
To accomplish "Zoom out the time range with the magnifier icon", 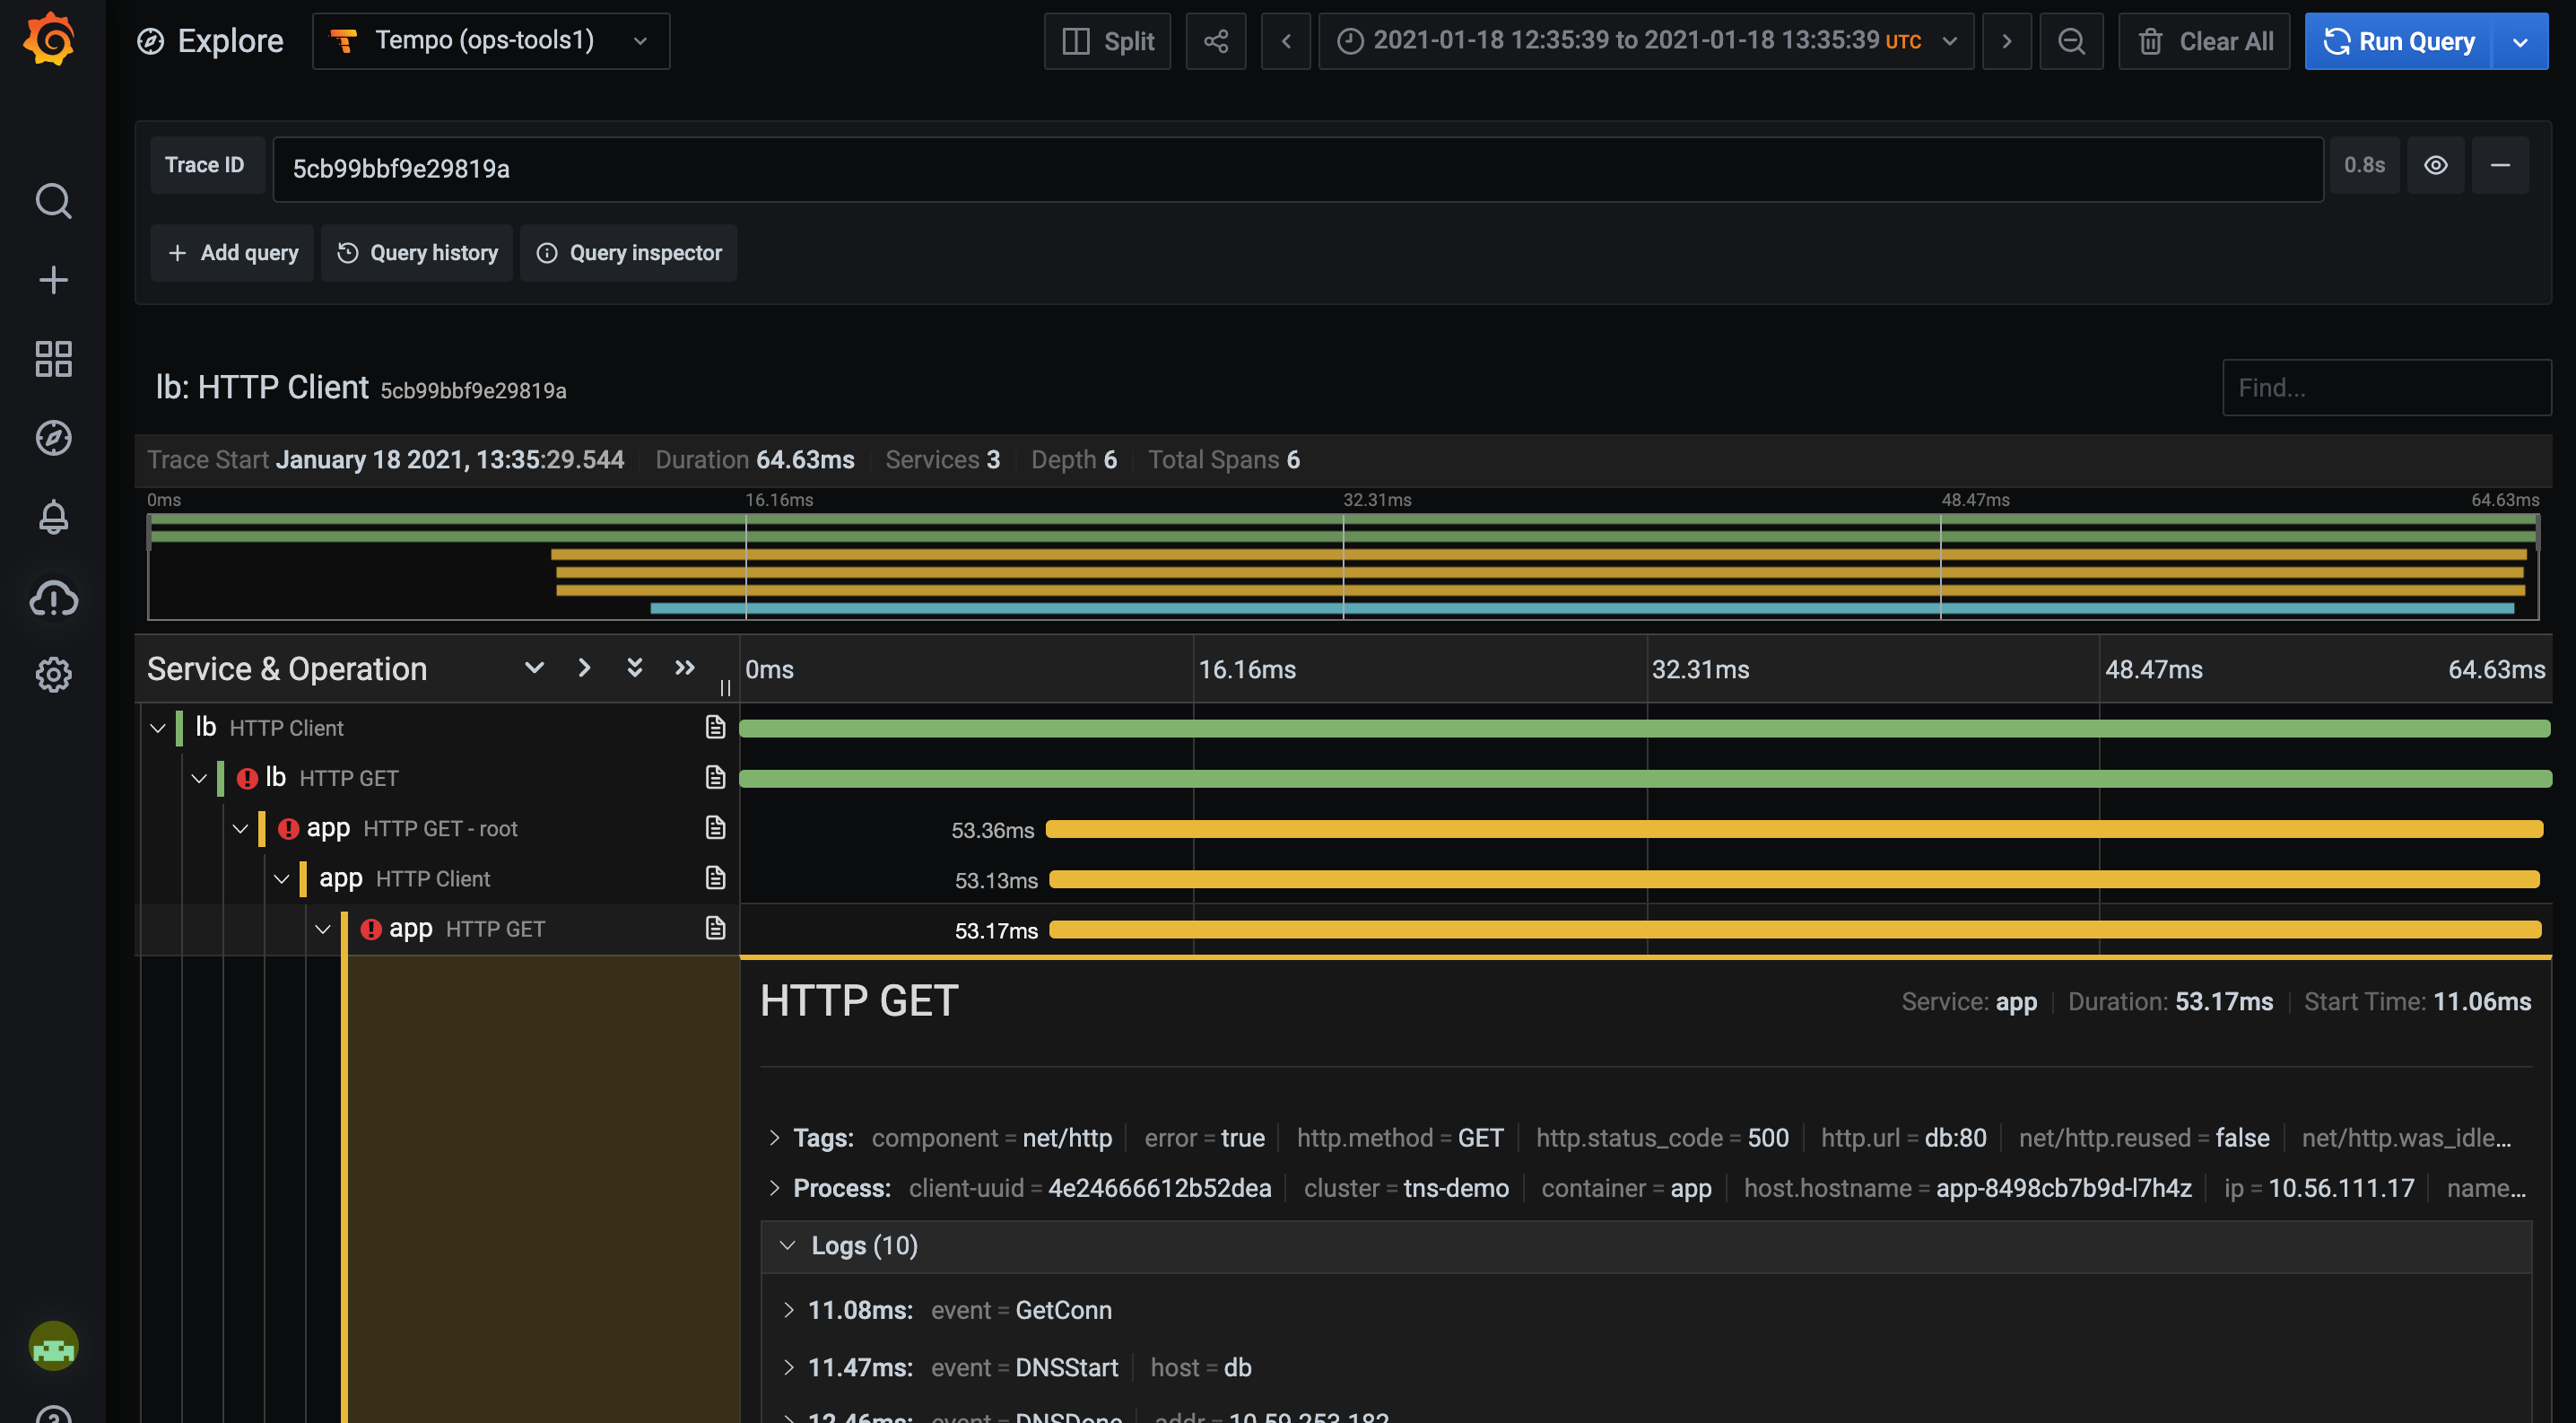I will tap(2071, 41).
